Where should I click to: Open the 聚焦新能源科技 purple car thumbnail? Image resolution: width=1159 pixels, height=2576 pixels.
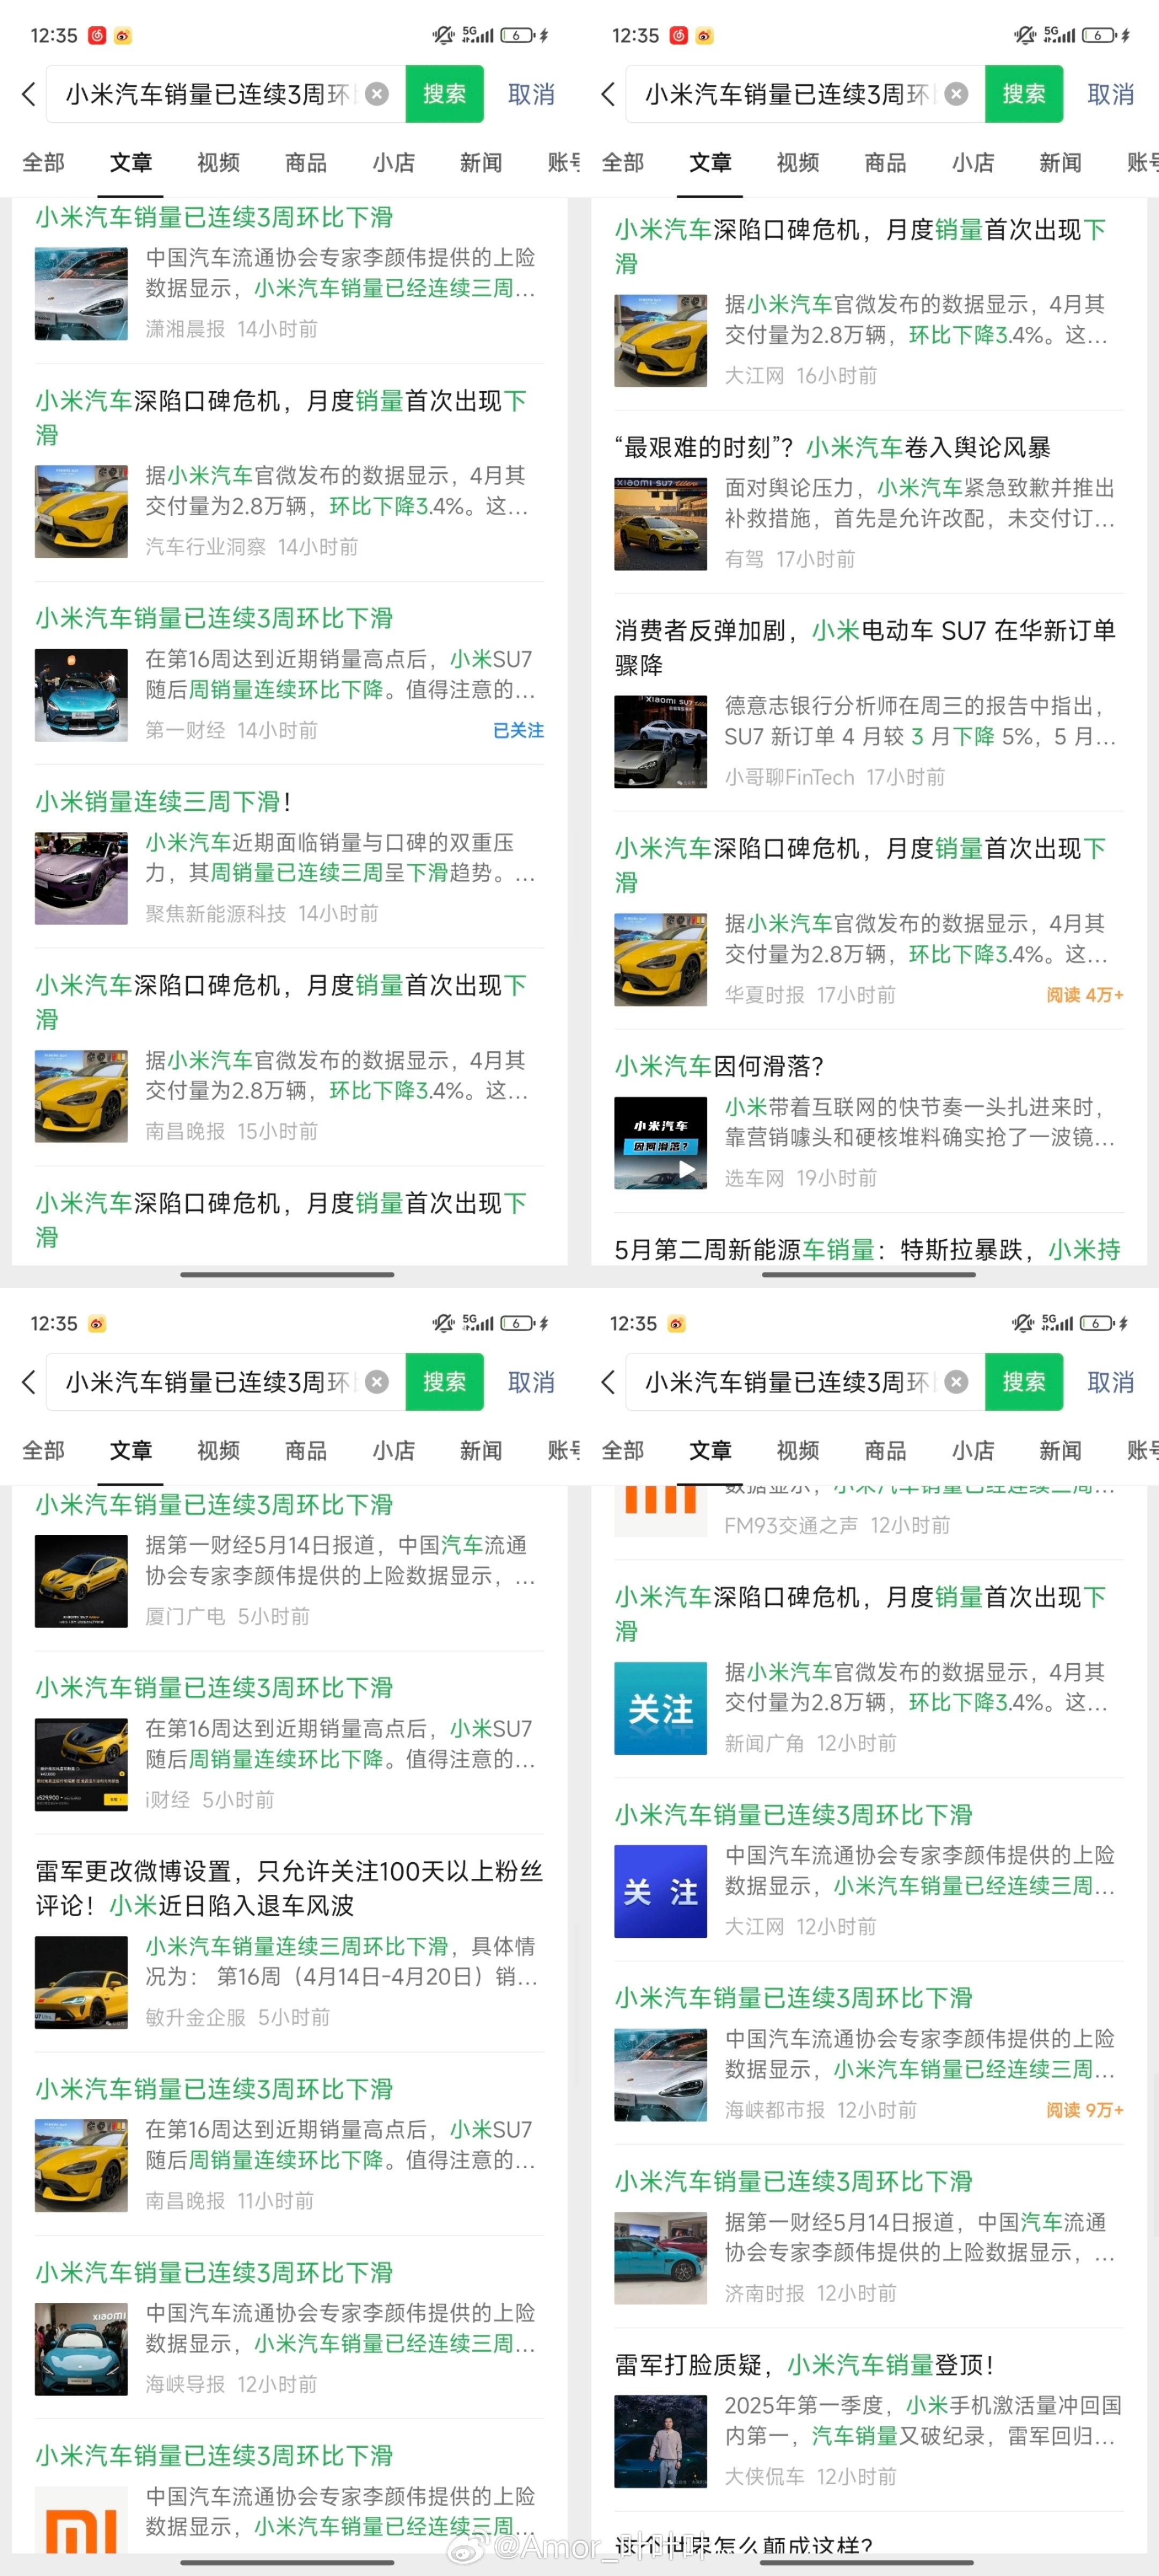[x=81, y=878]
